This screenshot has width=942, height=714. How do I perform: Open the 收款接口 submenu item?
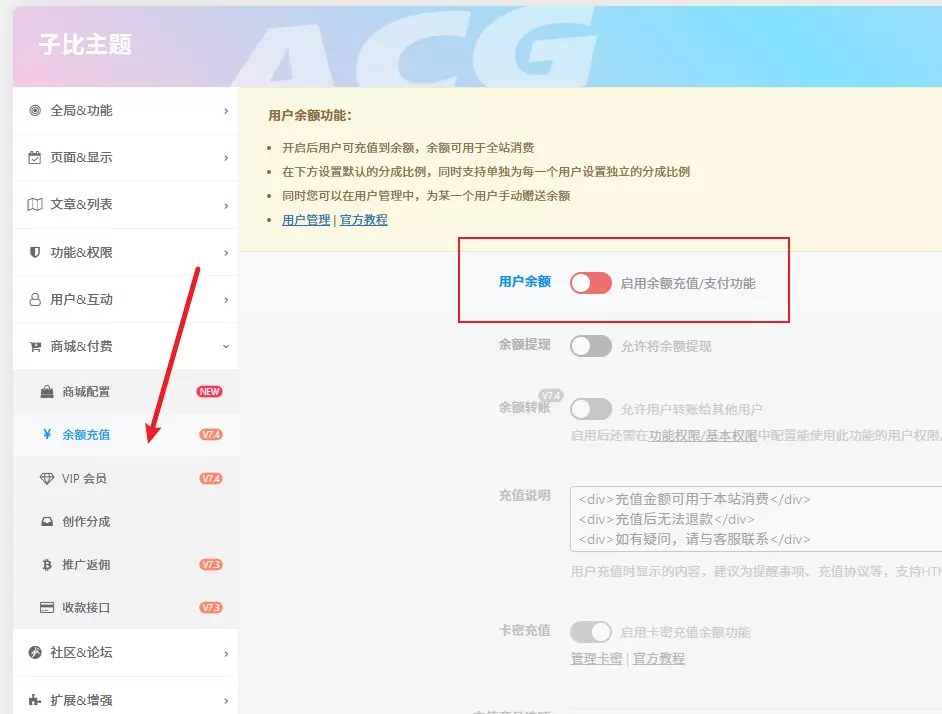coord(126,608)
